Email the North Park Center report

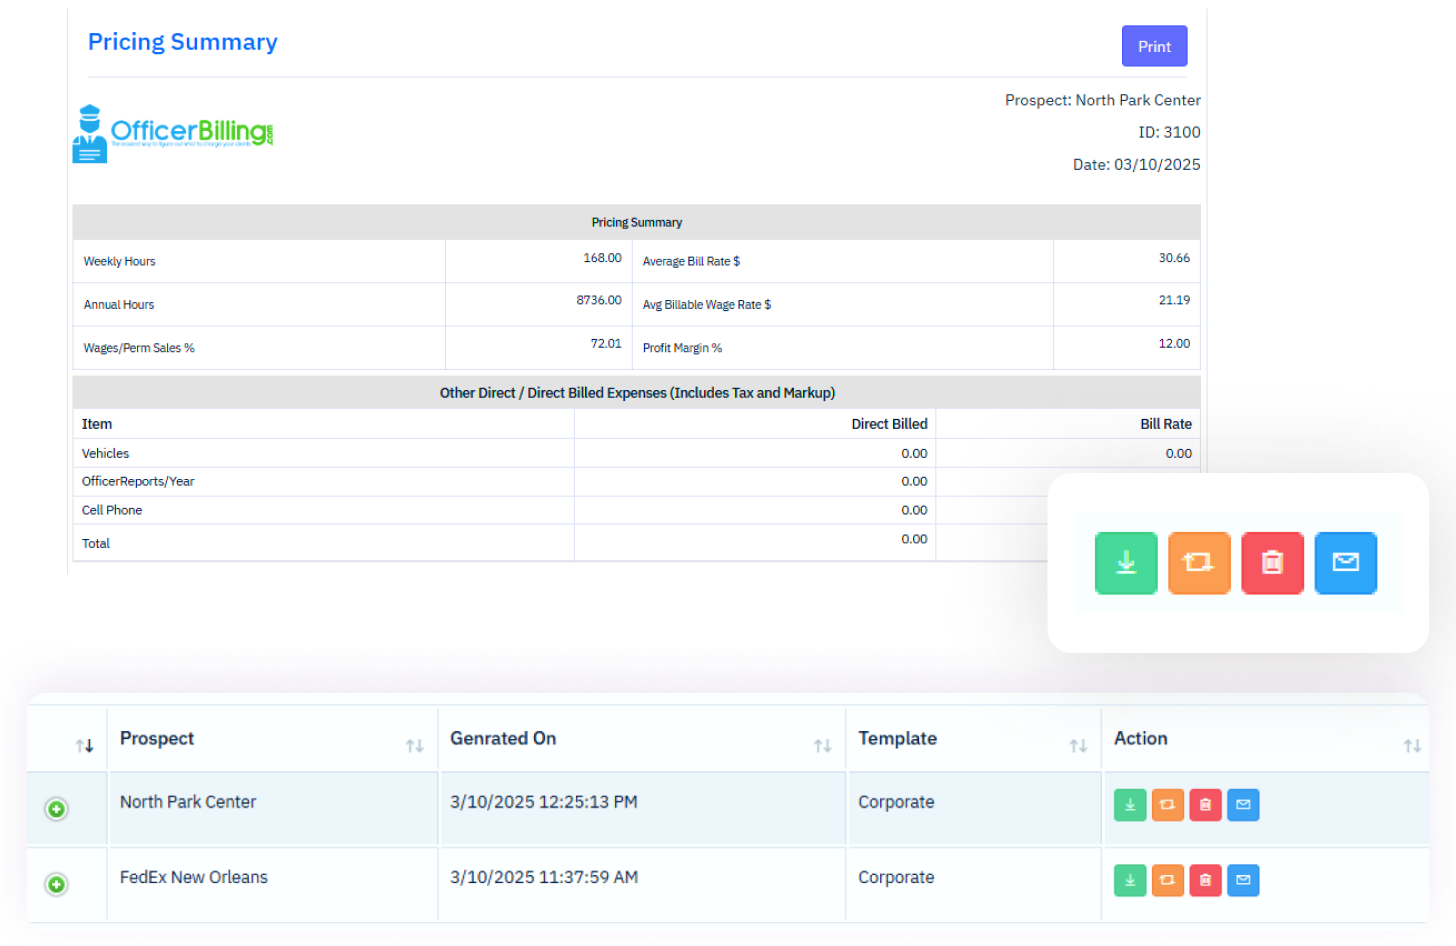1243,804
